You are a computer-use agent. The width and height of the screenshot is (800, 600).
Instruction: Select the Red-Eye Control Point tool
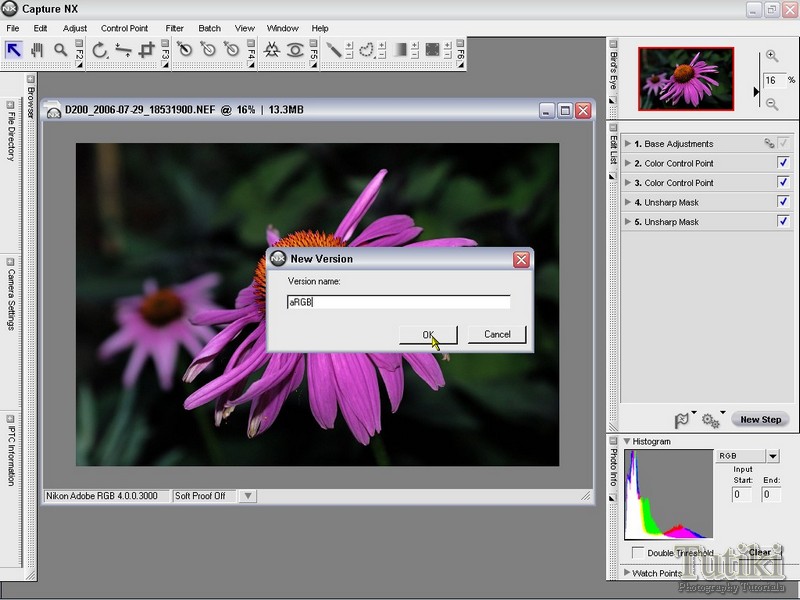coord(295,50)
